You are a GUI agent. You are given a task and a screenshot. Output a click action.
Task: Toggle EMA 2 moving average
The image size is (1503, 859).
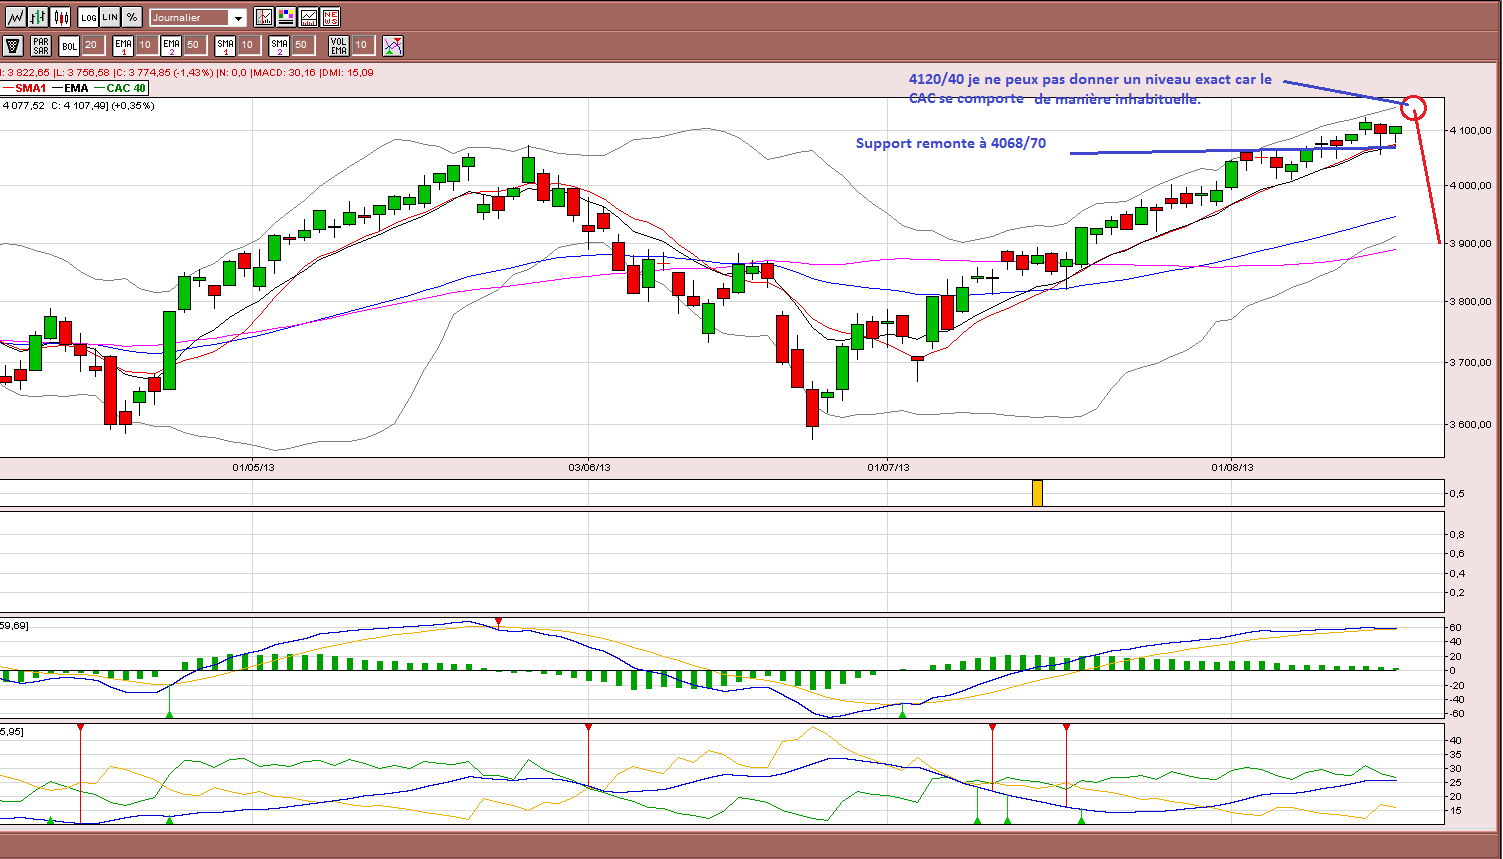[x=171, y=45]
